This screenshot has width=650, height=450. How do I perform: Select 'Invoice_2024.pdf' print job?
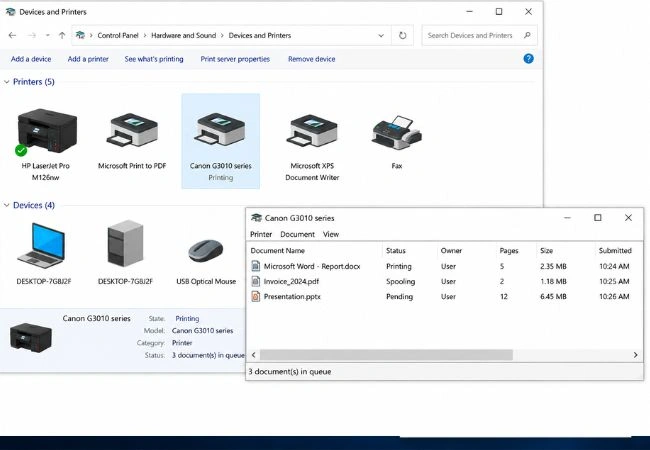(x=446, y=281)
